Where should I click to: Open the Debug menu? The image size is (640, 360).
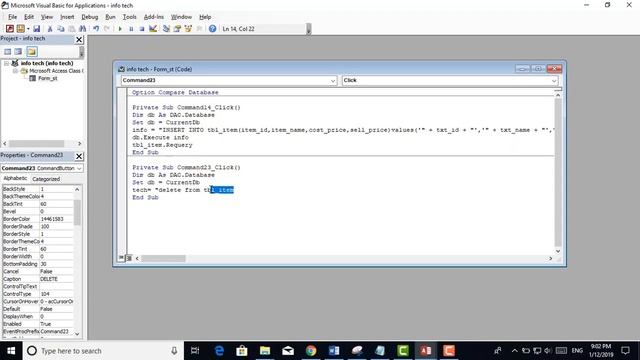click(90, 17)
